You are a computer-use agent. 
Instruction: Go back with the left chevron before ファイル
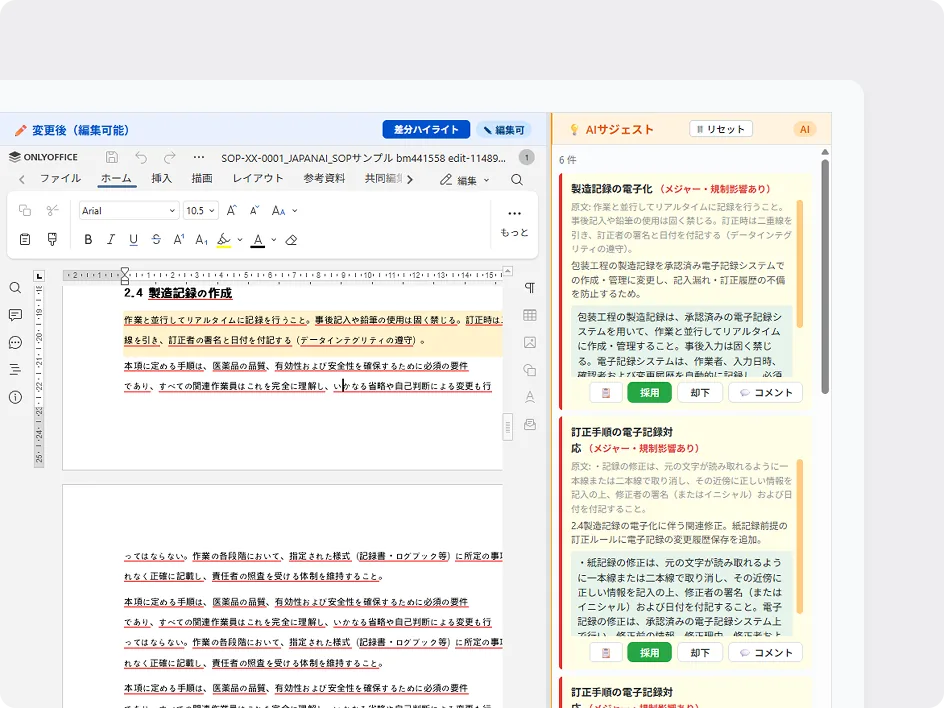tap(22, 179)
